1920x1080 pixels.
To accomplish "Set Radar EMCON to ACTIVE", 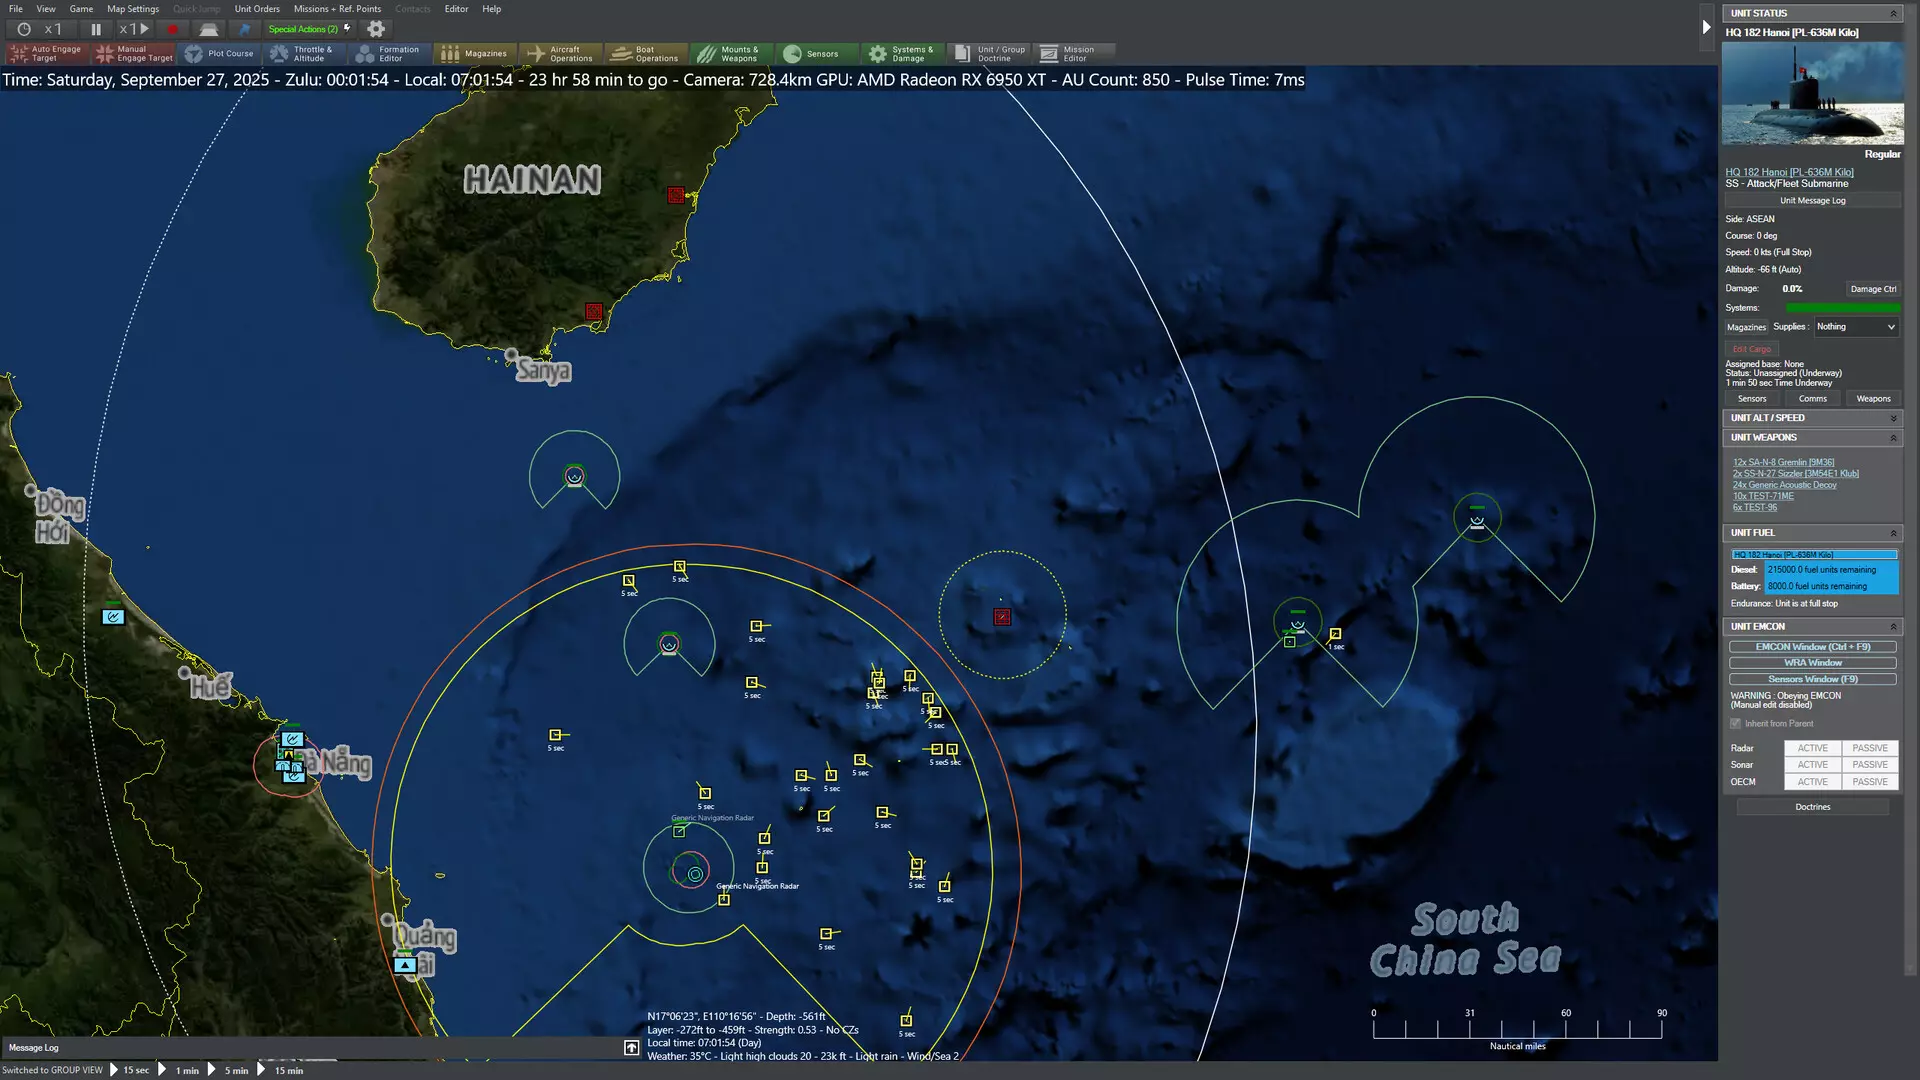I will click(x=1812, y=748).
